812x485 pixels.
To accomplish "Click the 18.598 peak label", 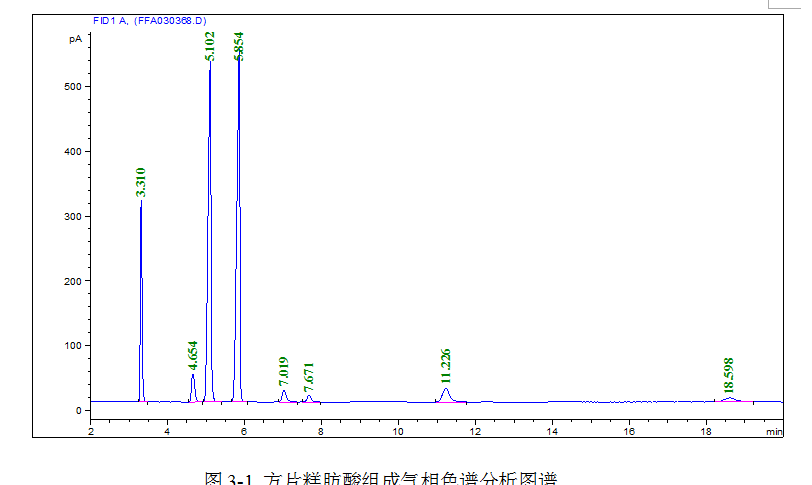I will [x=729, y=375].
